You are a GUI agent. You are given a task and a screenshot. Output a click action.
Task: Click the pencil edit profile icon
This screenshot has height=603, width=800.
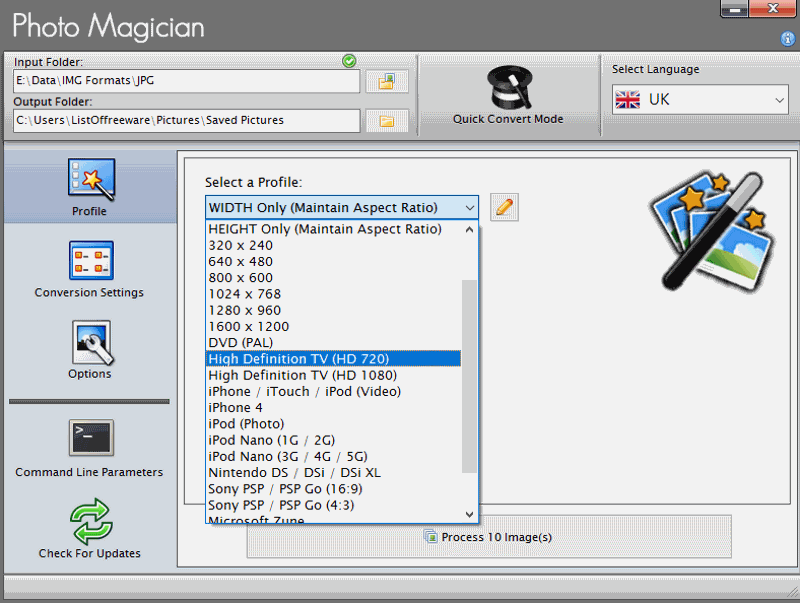[504, 207]
